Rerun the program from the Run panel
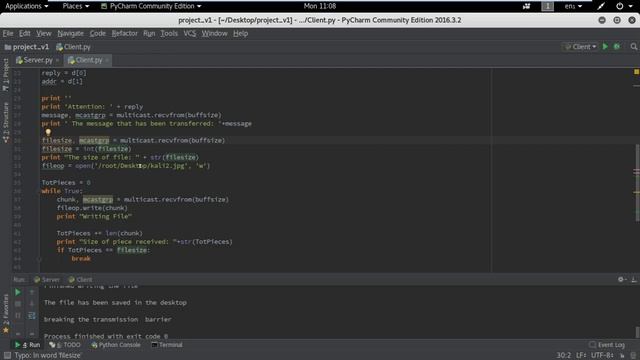Image resolution: width=640 pixels, height=360 pixels. (x=18, y=292)
